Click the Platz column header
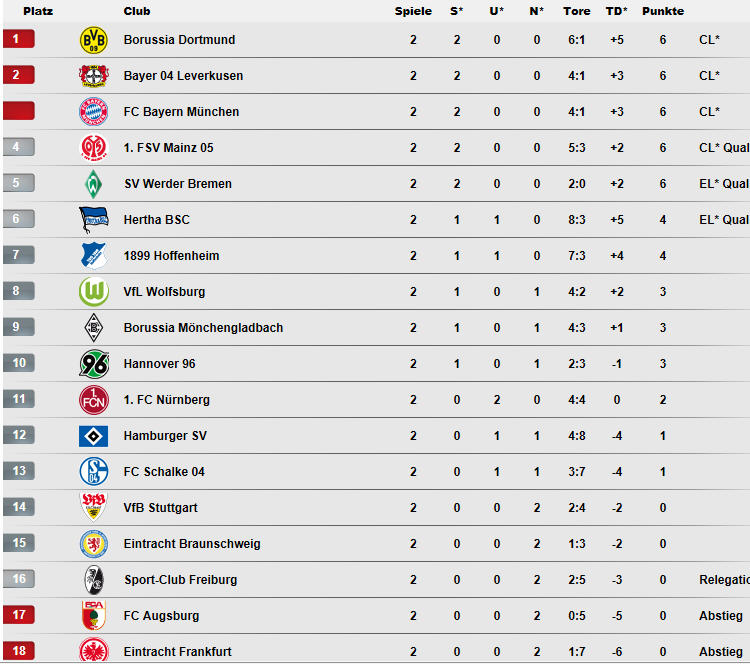 point(38,11)
